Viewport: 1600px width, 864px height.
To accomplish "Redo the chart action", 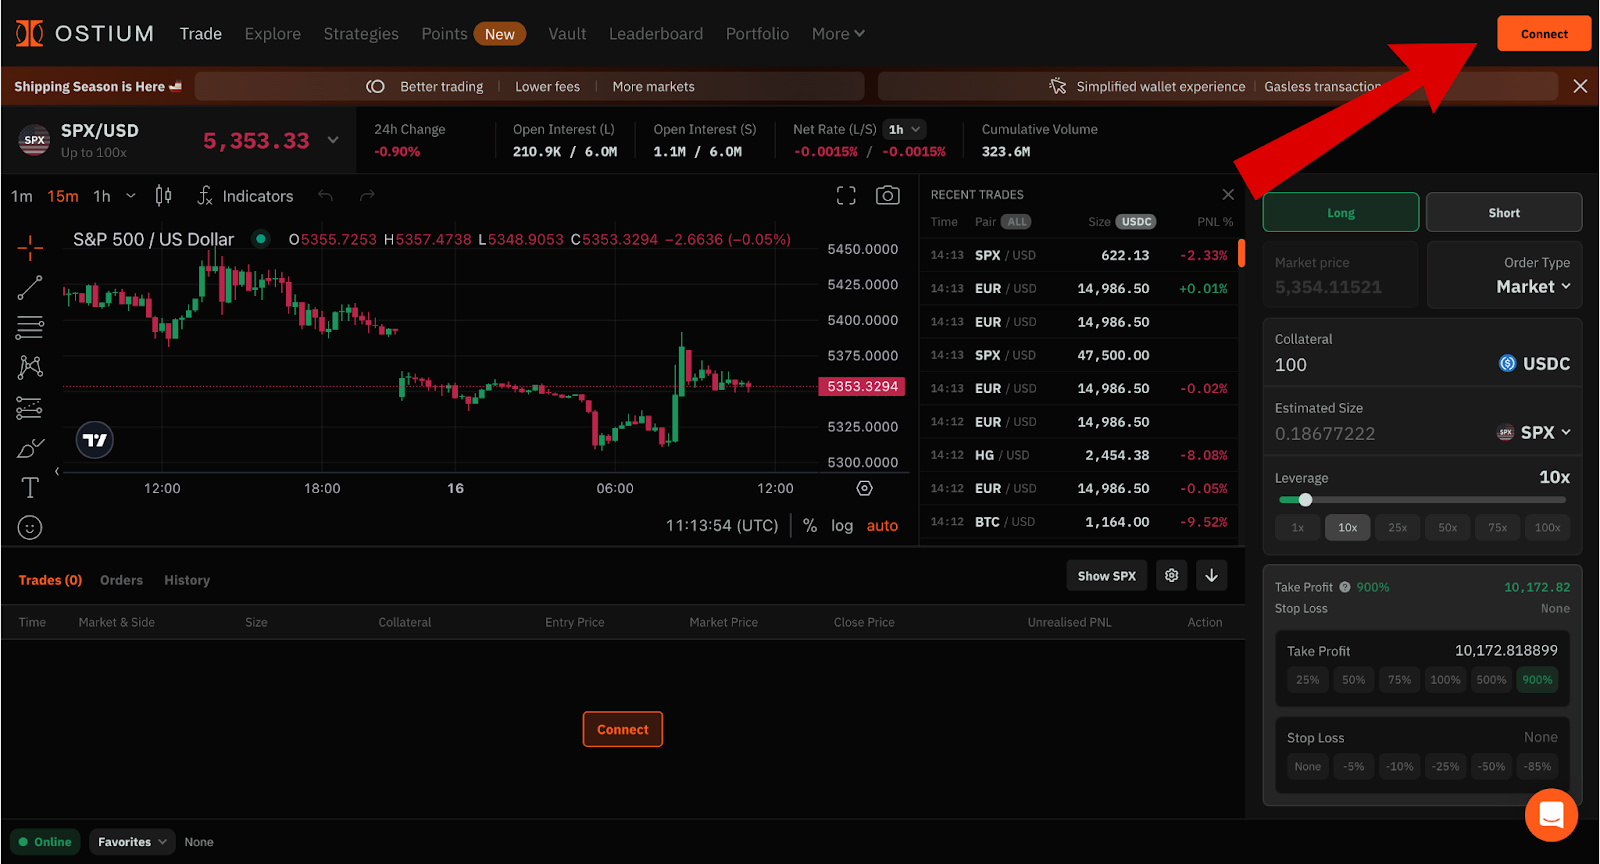I will point(367,196).
